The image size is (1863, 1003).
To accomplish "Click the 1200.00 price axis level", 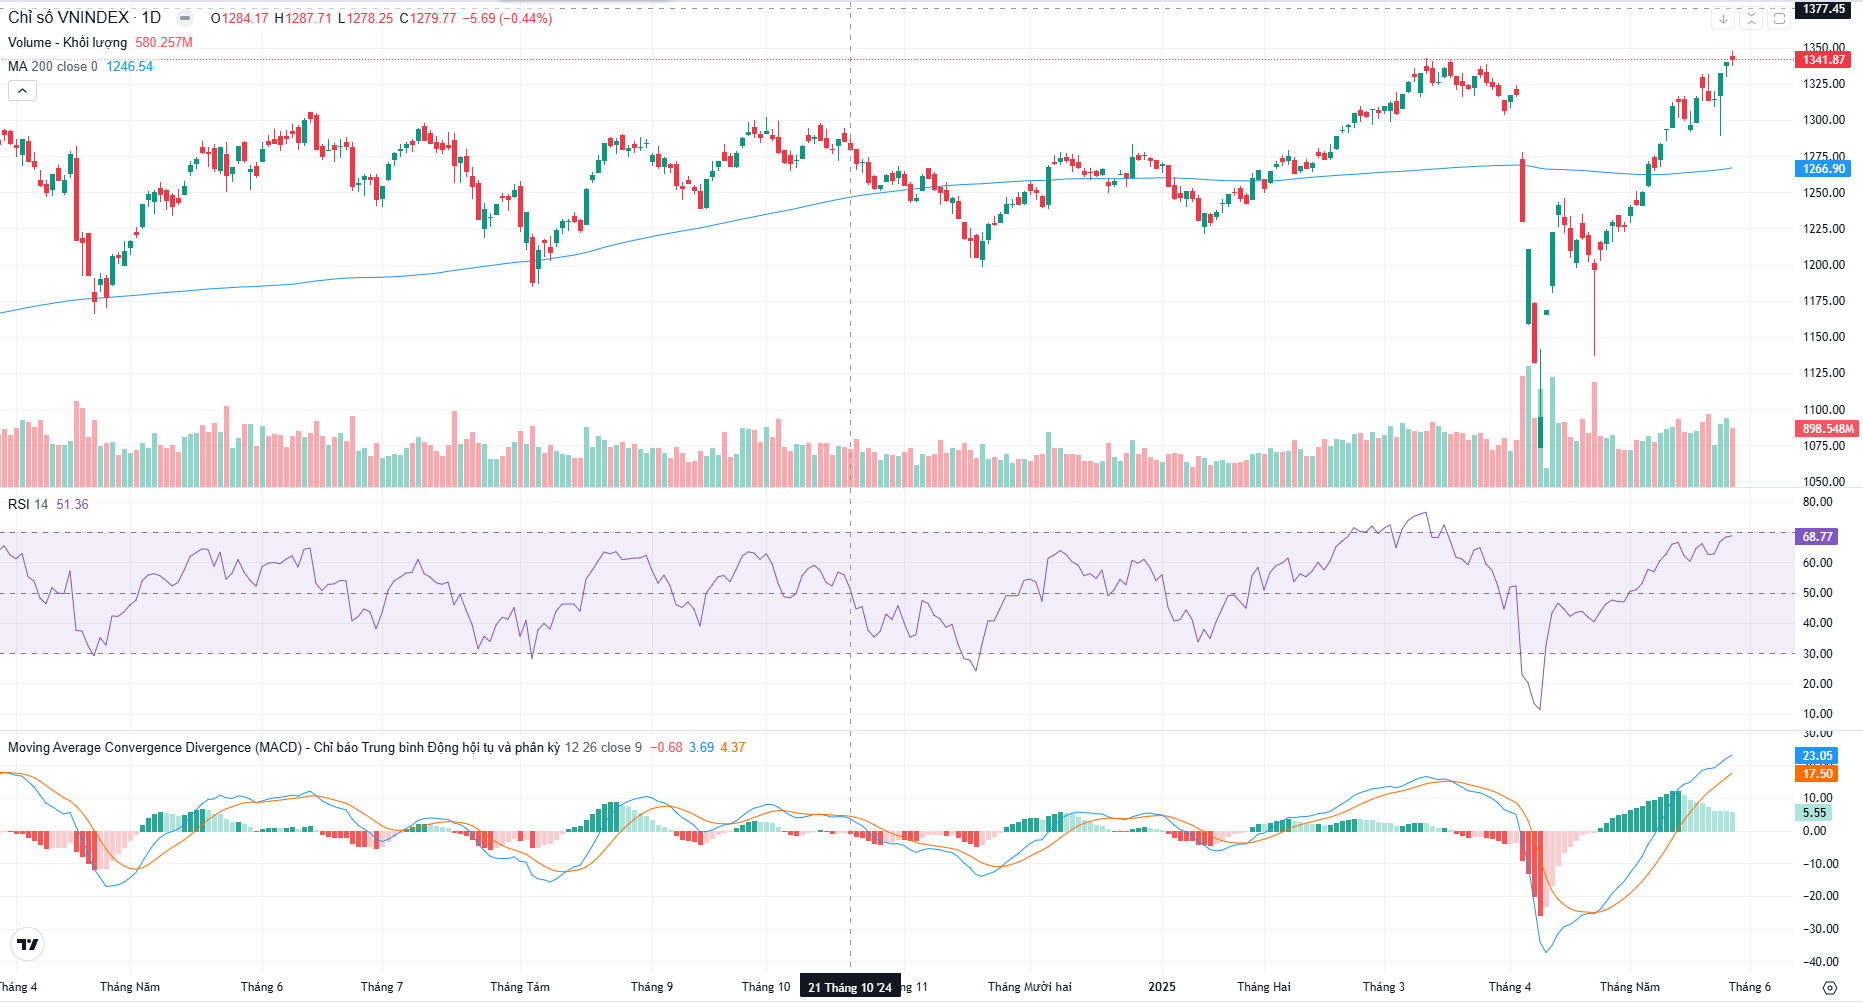I will coord(1824,265).
